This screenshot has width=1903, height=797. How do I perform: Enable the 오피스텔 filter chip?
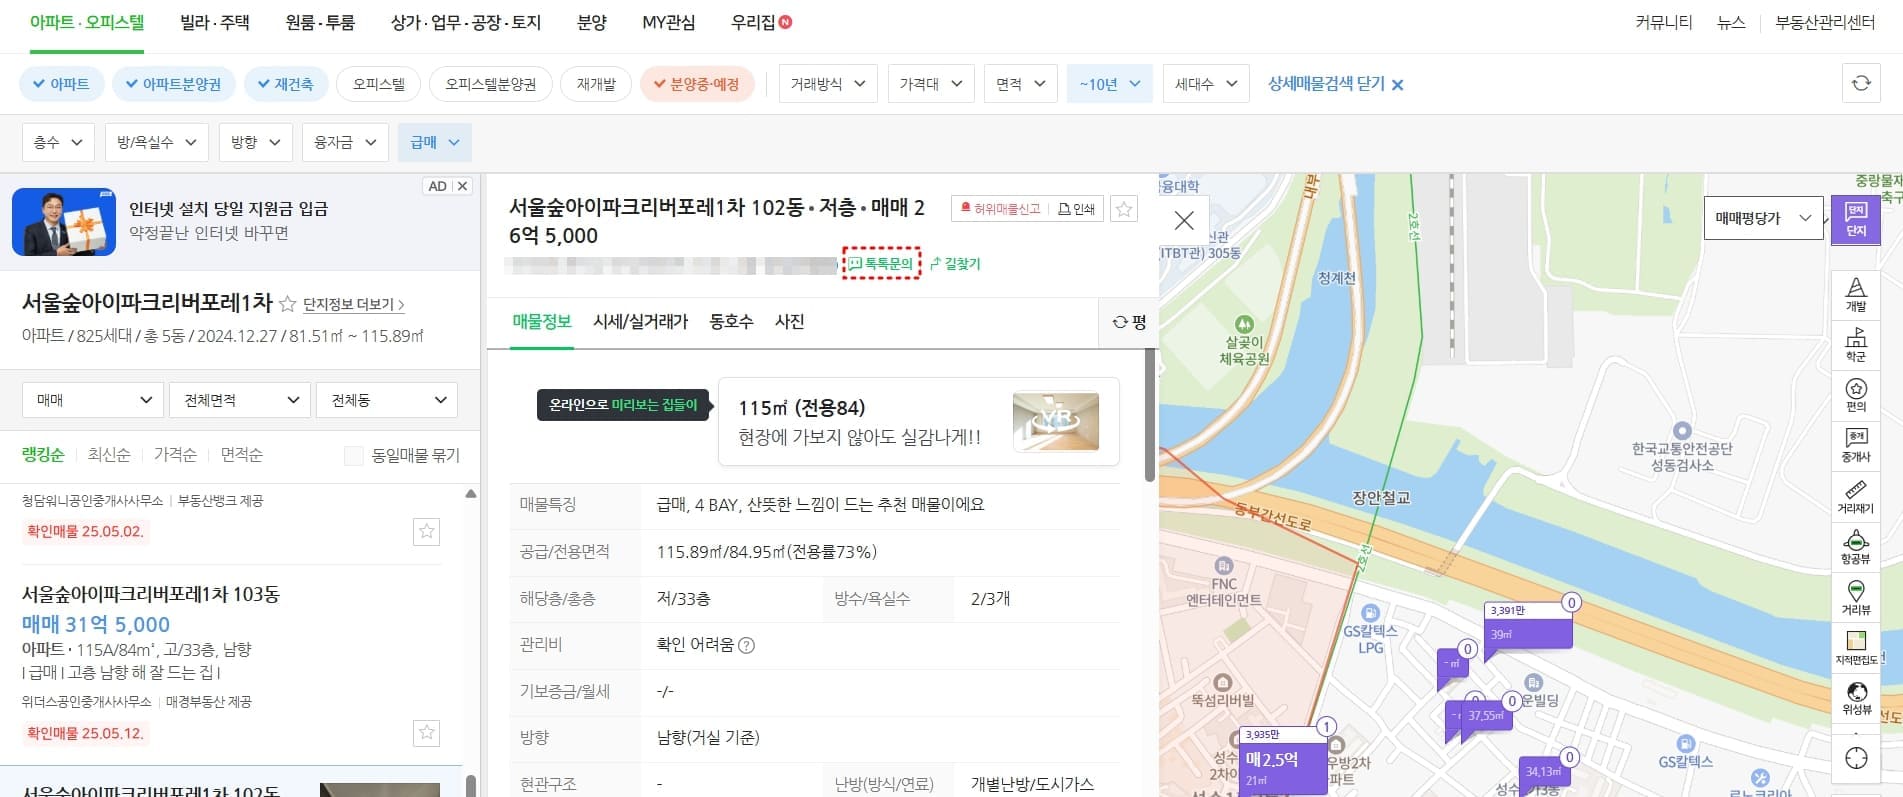(x=378, y=84)
